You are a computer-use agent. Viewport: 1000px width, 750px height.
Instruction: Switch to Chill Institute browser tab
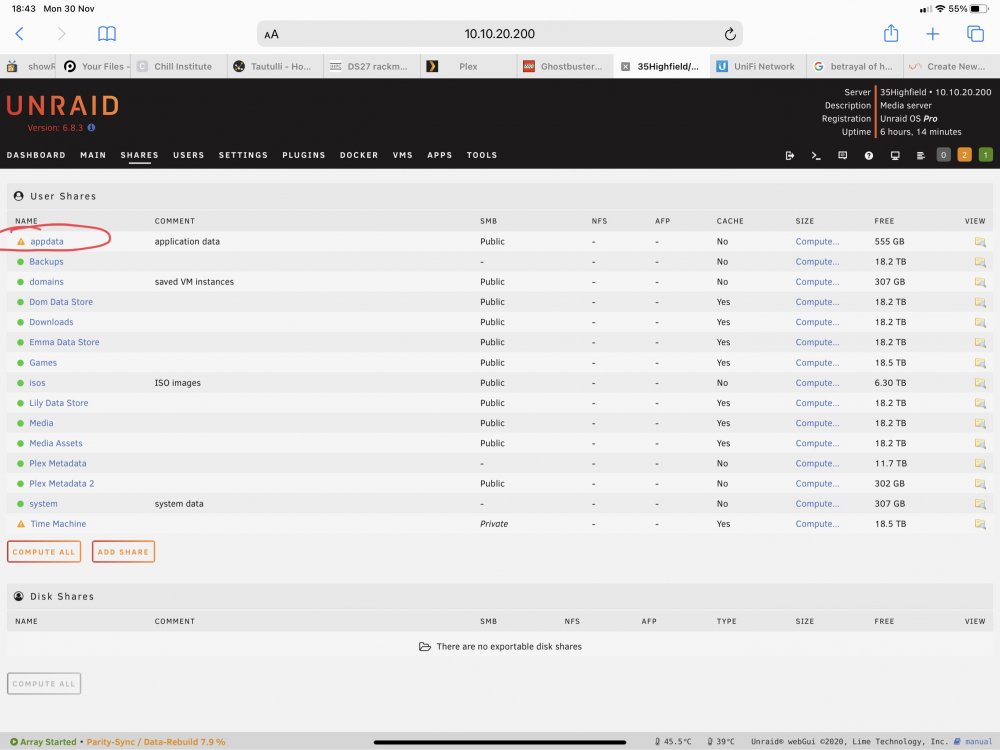point(179,66)
